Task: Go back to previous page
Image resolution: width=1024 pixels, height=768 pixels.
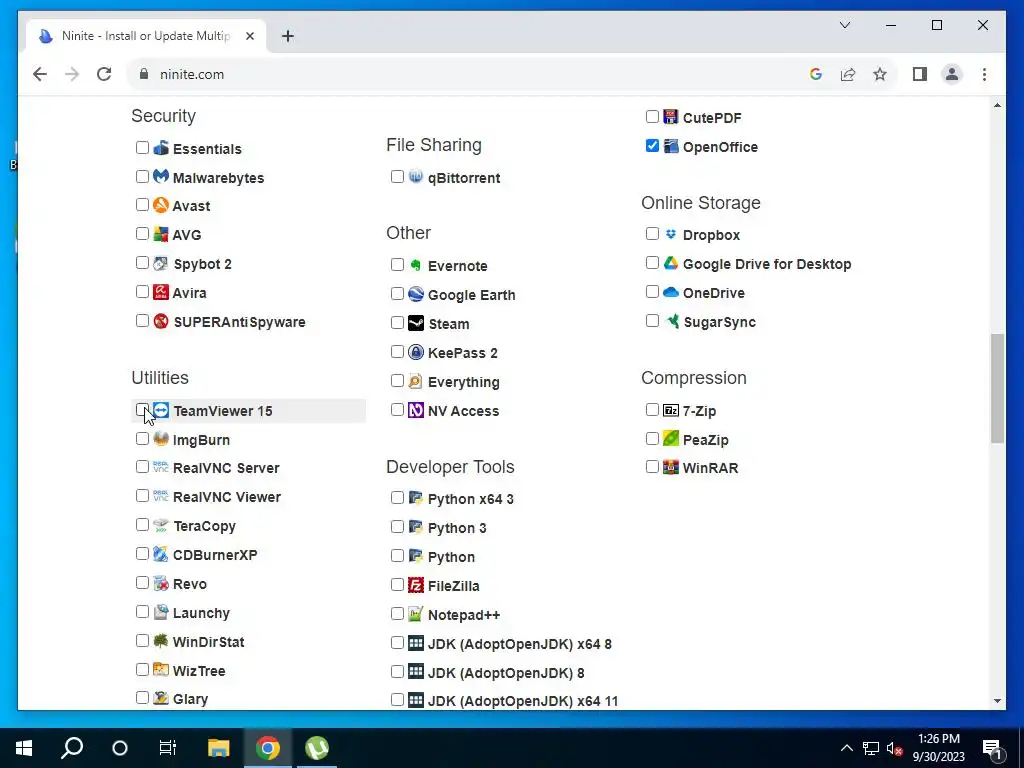Action: (x=40, y=74)
